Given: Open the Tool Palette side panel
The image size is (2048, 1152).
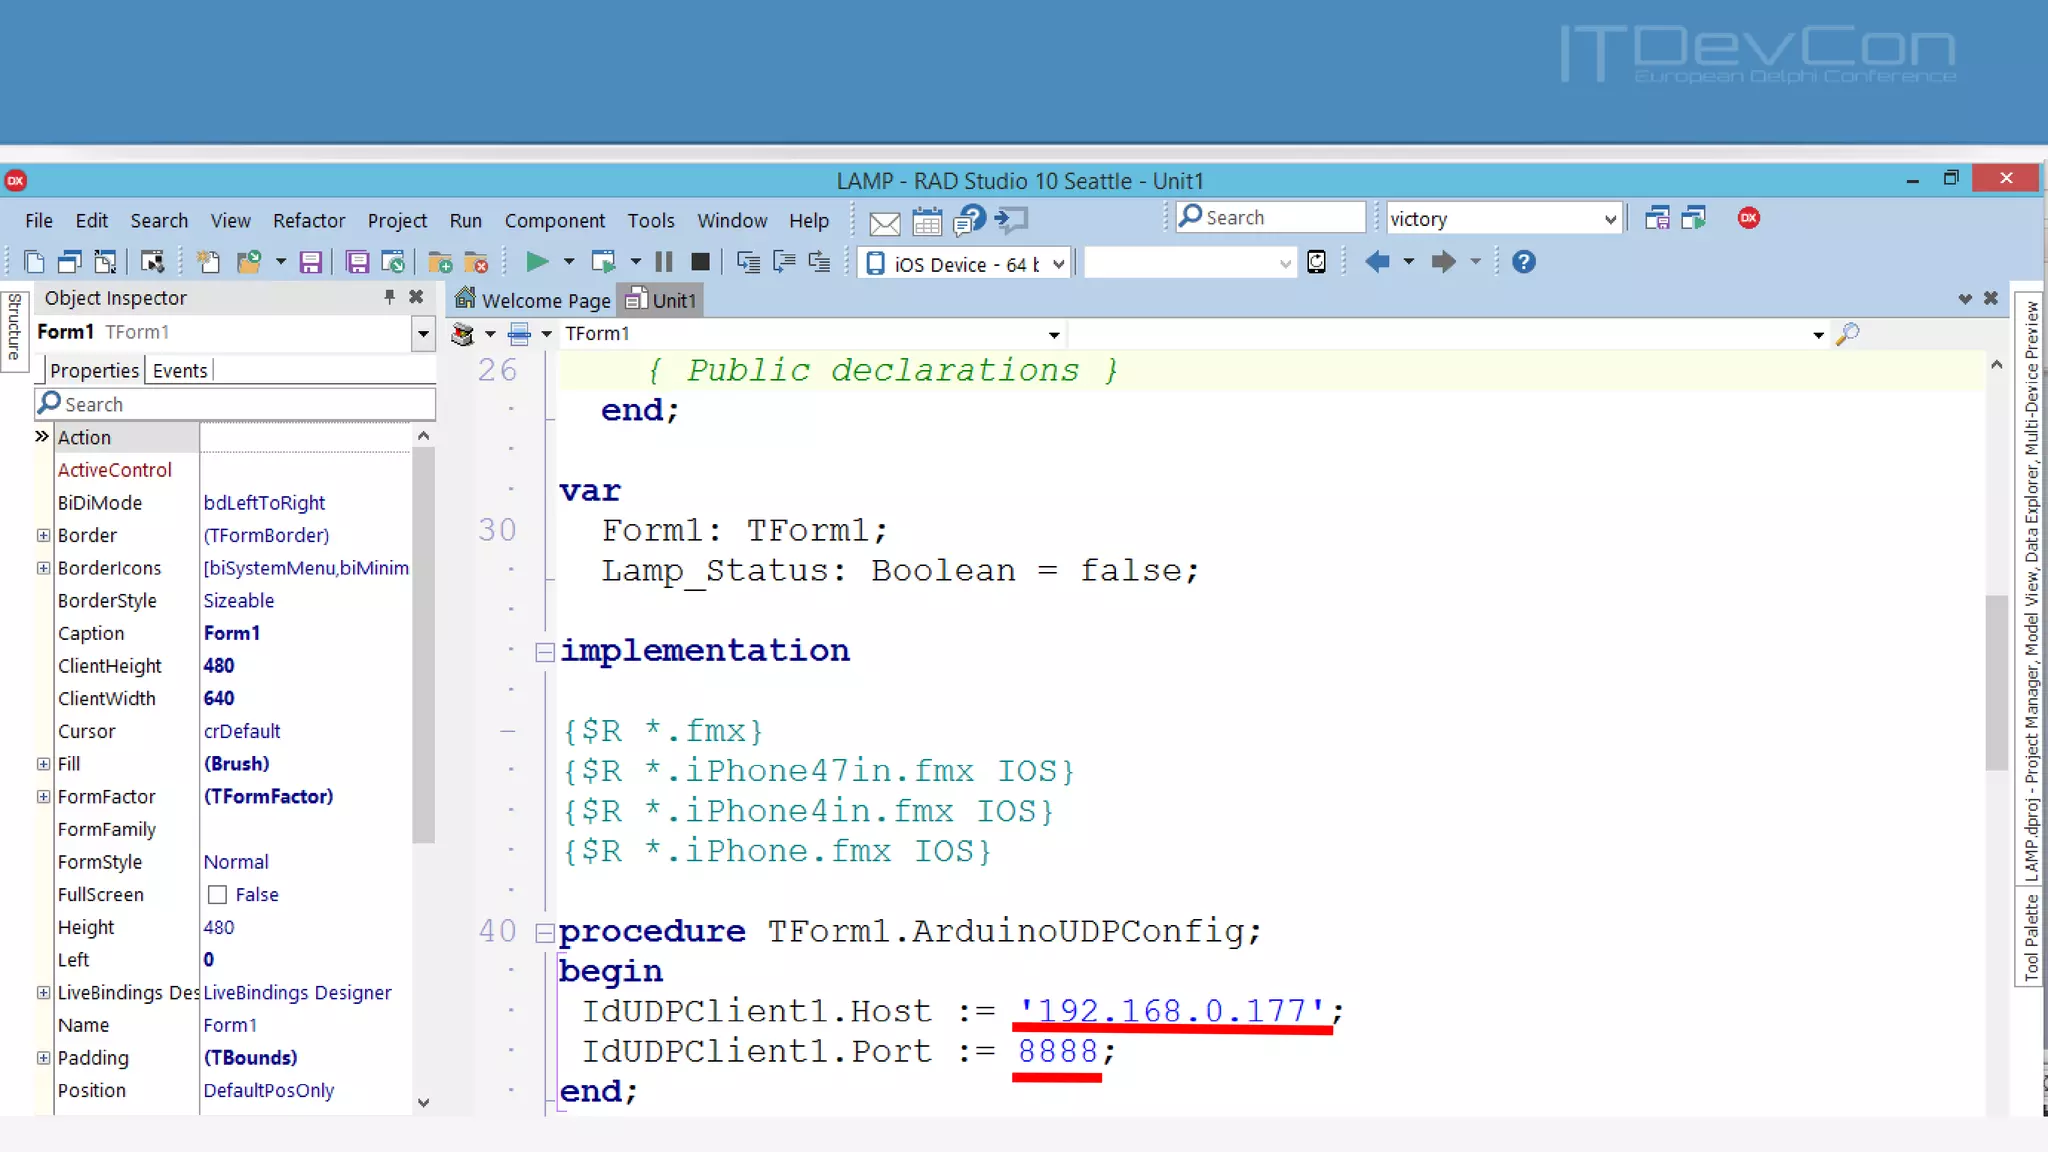Looking at the screenshot, I should click(2030, 936).
